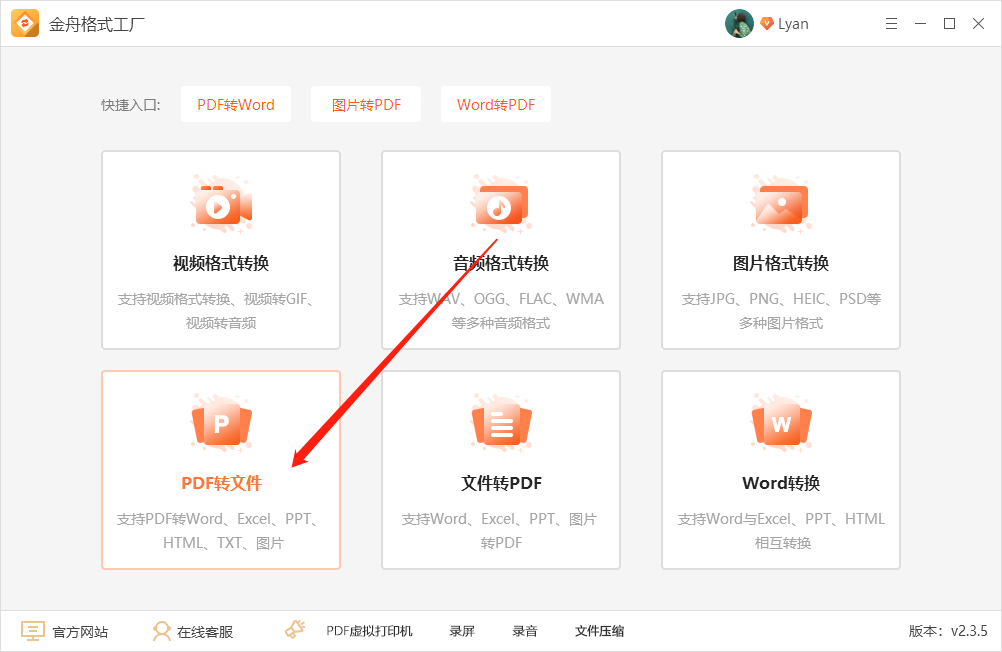Select 视频格式转换 title
The height and width of the screenshot is (652, 1002).
[x=221, y=263]
